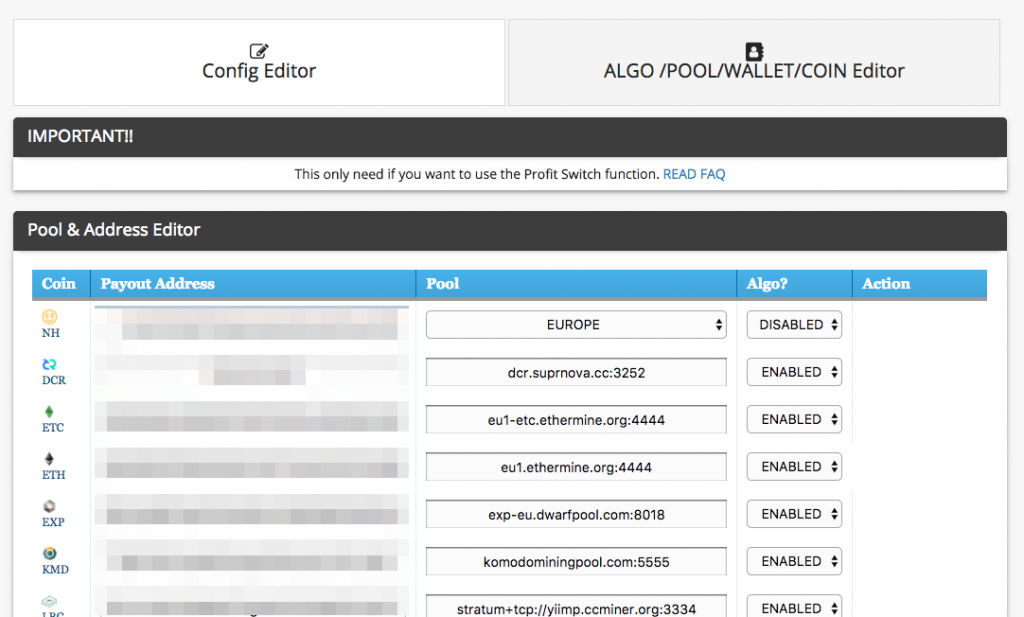Viewport: 1024px width, 617px height.
Task: Click the ALGO/POOL/WALLET/COIN Editor contact icon
Action: tap(754, 51)
